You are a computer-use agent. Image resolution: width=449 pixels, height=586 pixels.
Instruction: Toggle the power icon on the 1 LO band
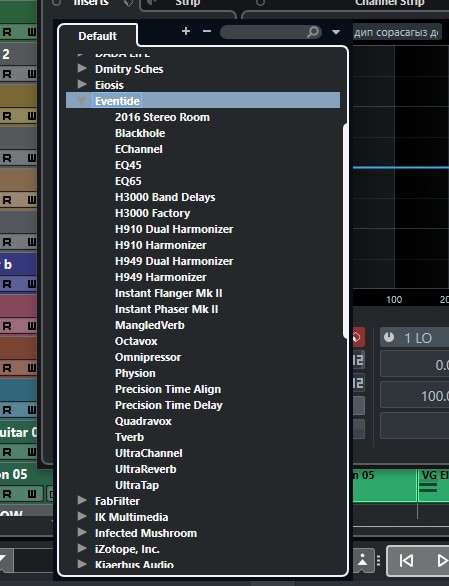[x=389, y=337]
